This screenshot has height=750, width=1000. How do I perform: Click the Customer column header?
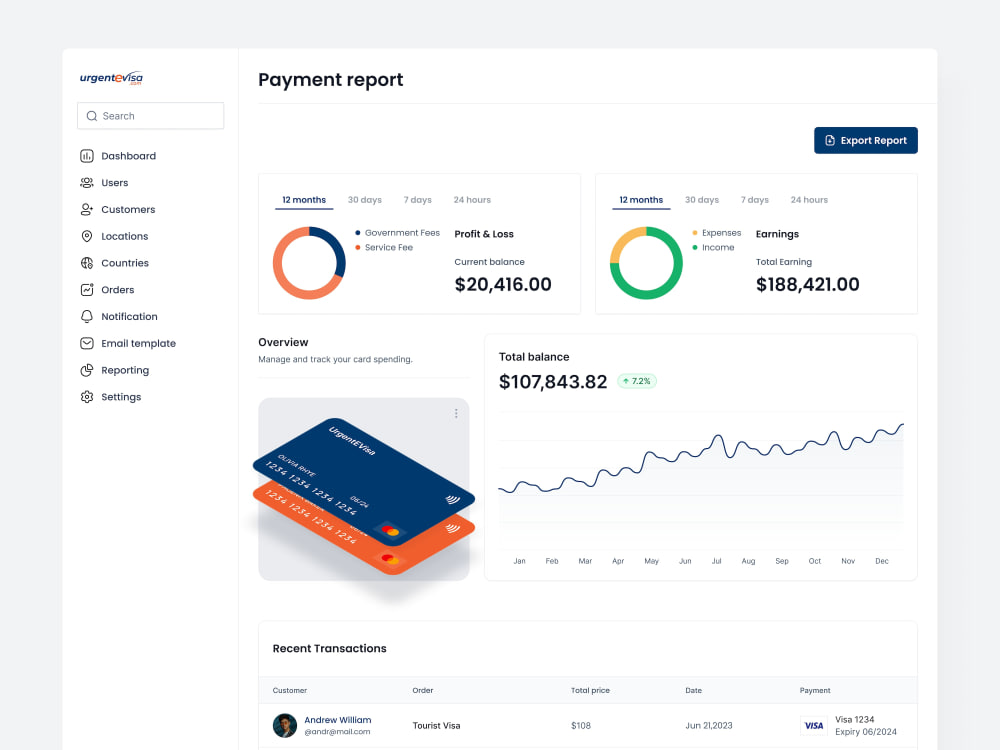pos(290,691)
